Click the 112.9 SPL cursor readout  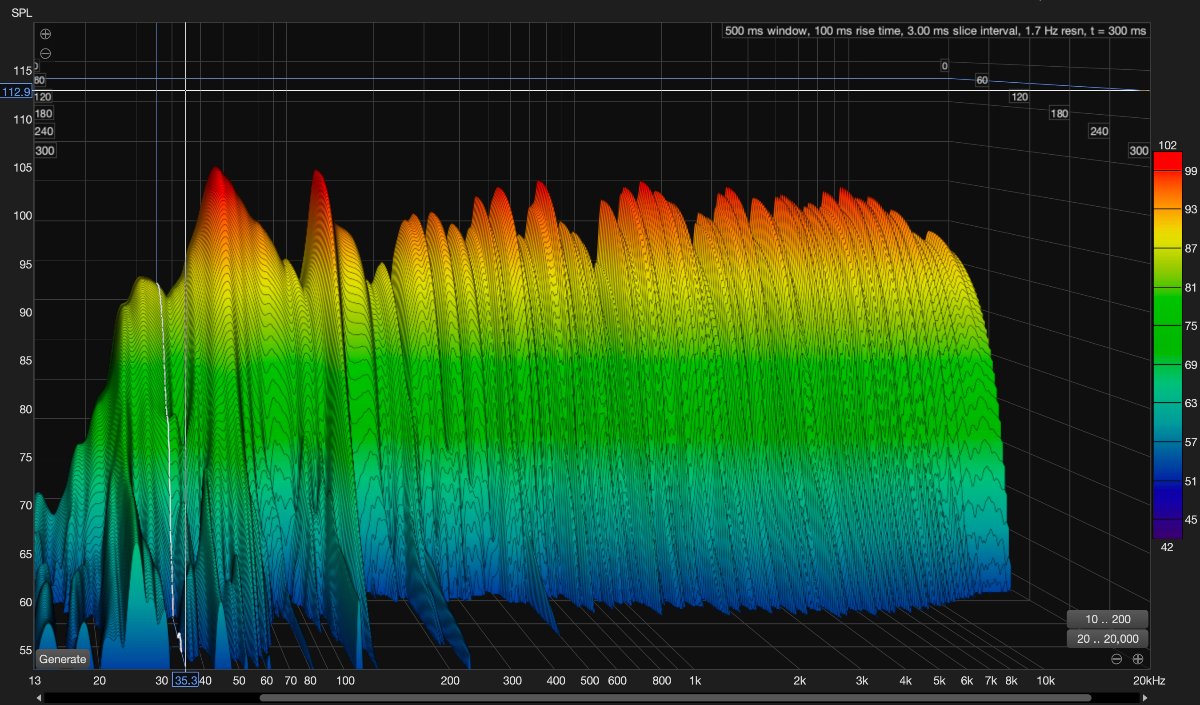coord(16,92)
